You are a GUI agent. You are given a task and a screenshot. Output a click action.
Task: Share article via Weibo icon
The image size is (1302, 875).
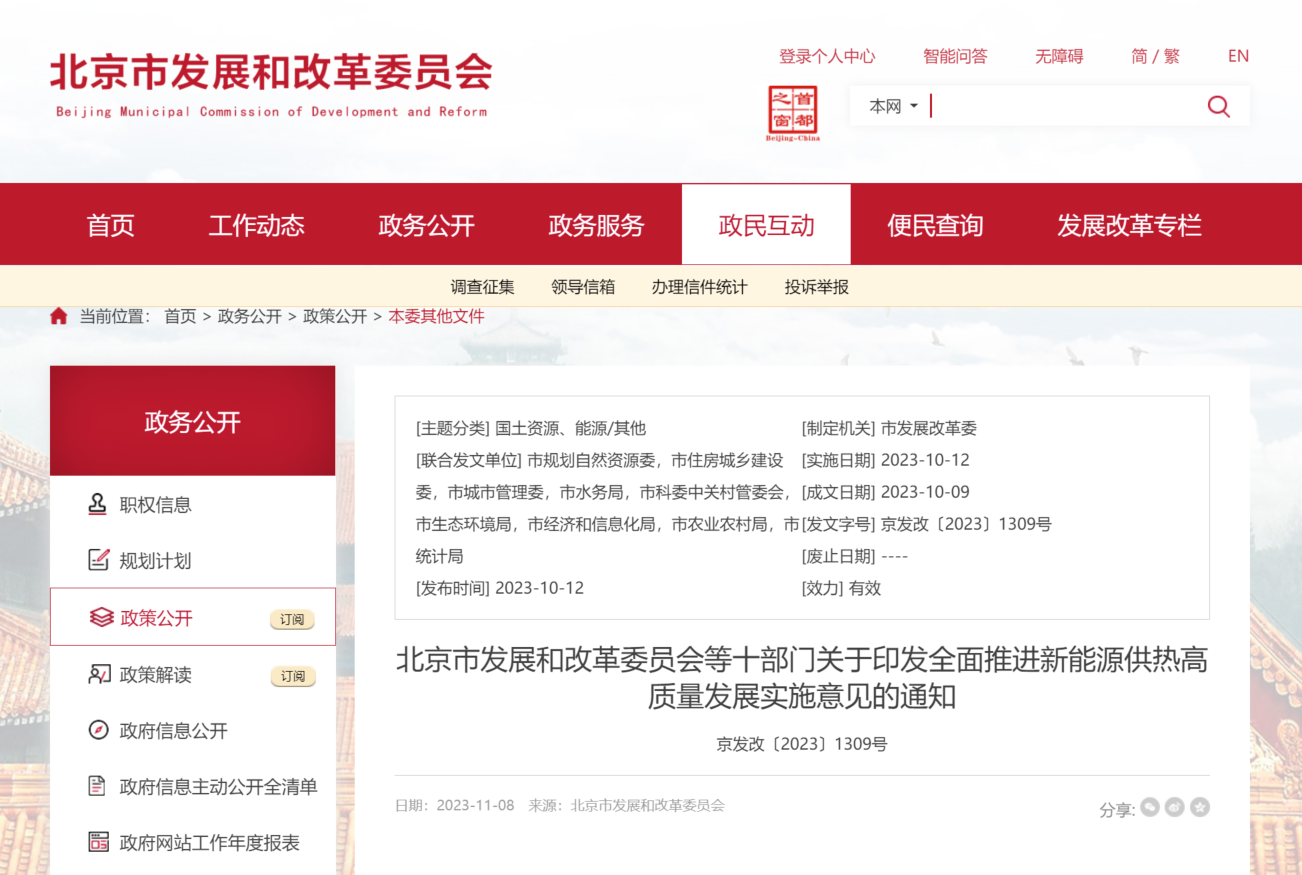[1175, 807]
